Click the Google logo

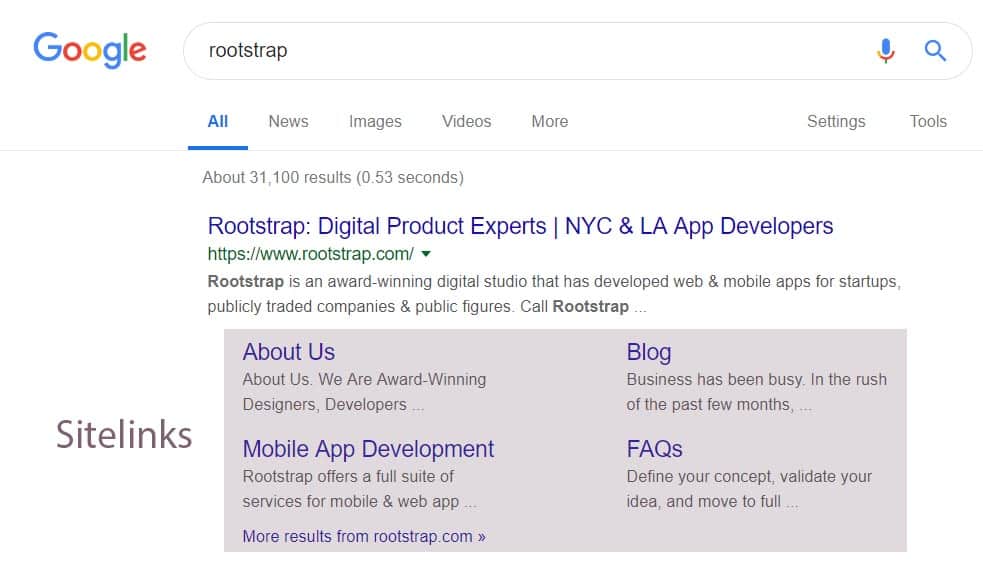pyautogui.click(x=90, y=50)
